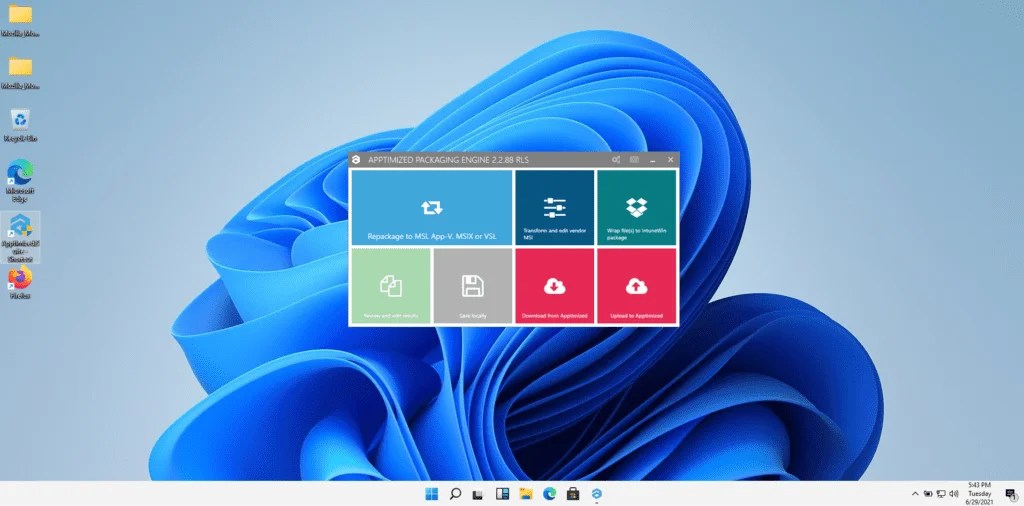
Task: Select the Firefox desktop shortcut
Action: 20,283
